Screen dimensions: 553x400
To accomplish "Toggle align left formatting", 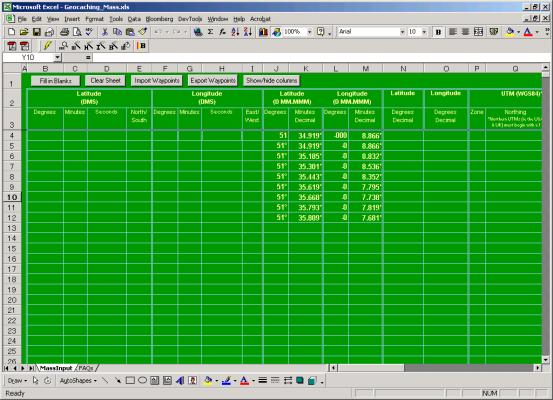I will (x=453, y=32).
